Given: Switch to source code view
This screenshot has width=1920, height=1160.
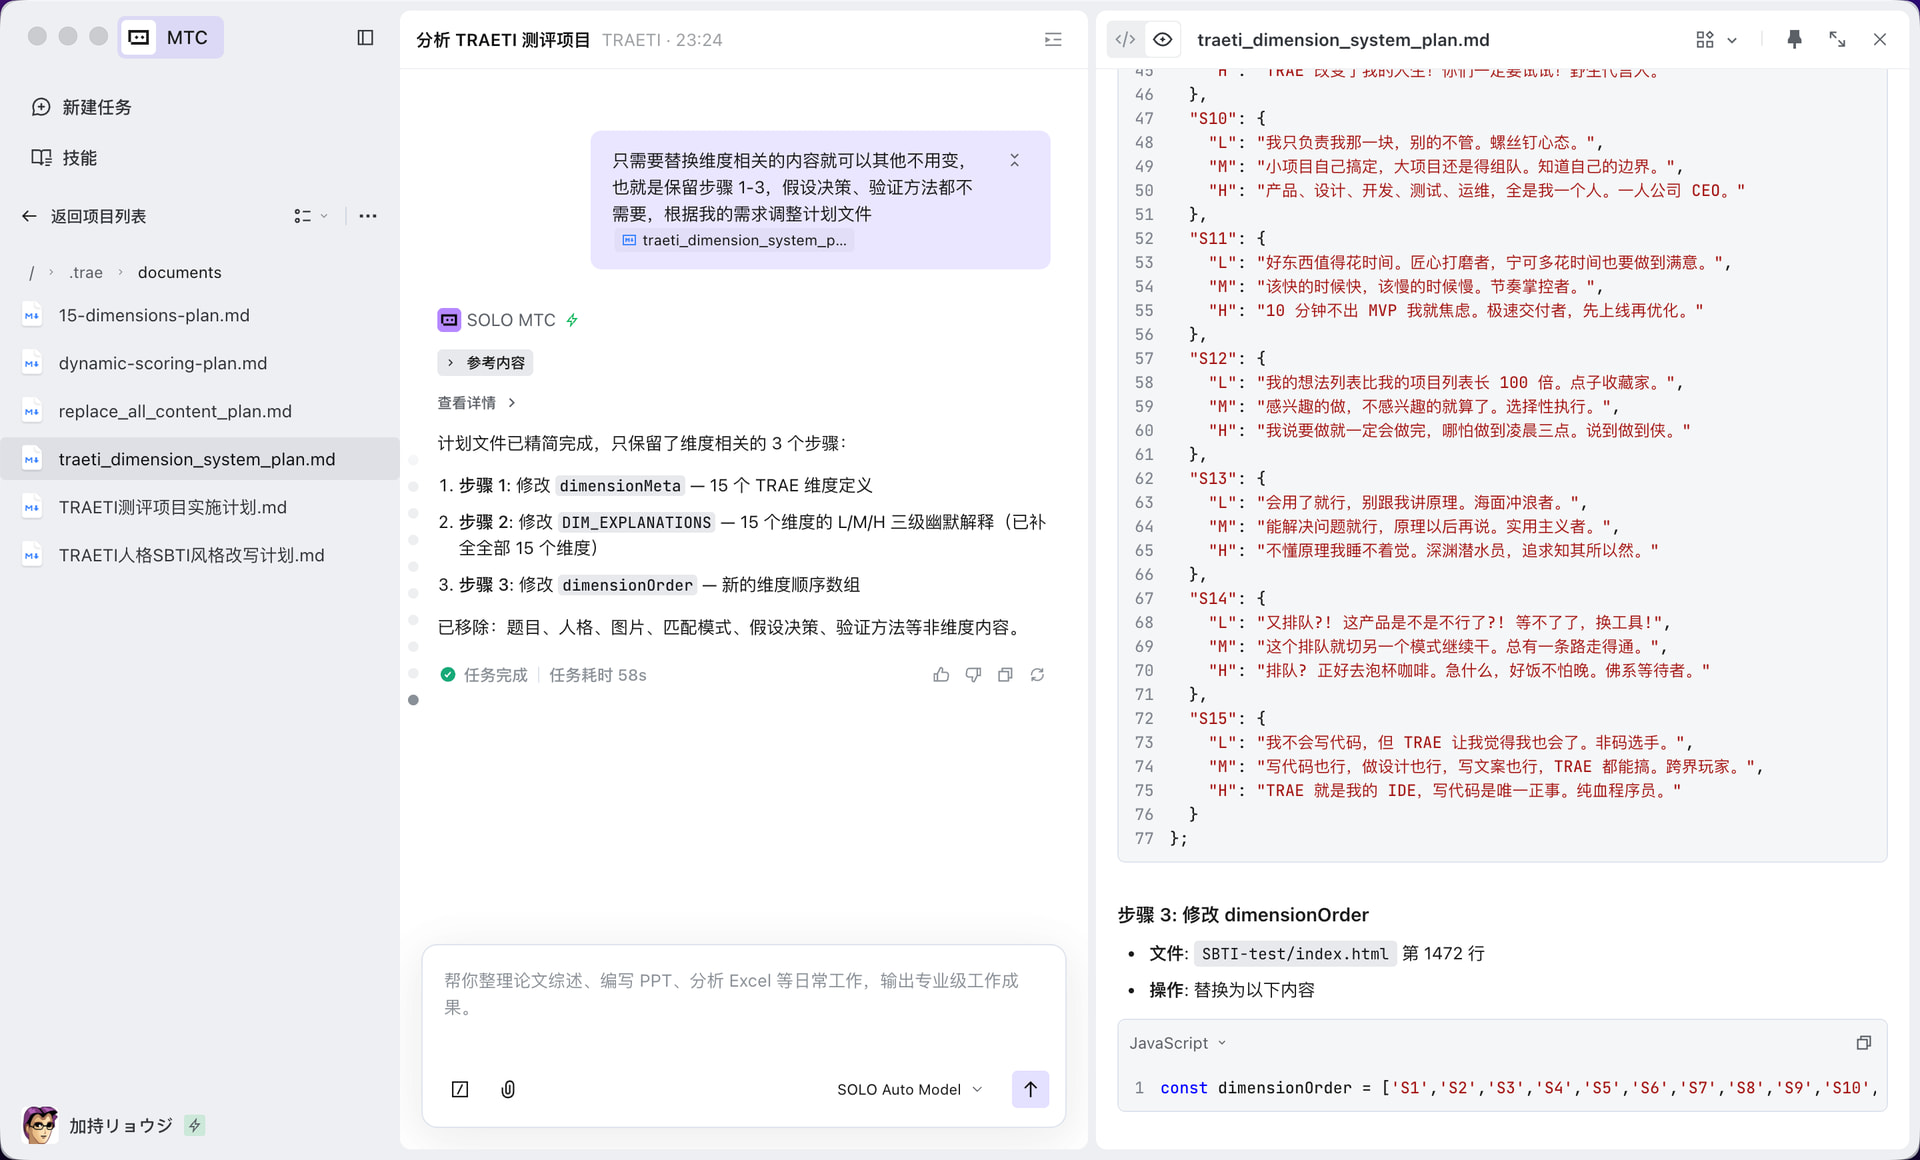Looking at the screenshot, I should coord(1125,39).
